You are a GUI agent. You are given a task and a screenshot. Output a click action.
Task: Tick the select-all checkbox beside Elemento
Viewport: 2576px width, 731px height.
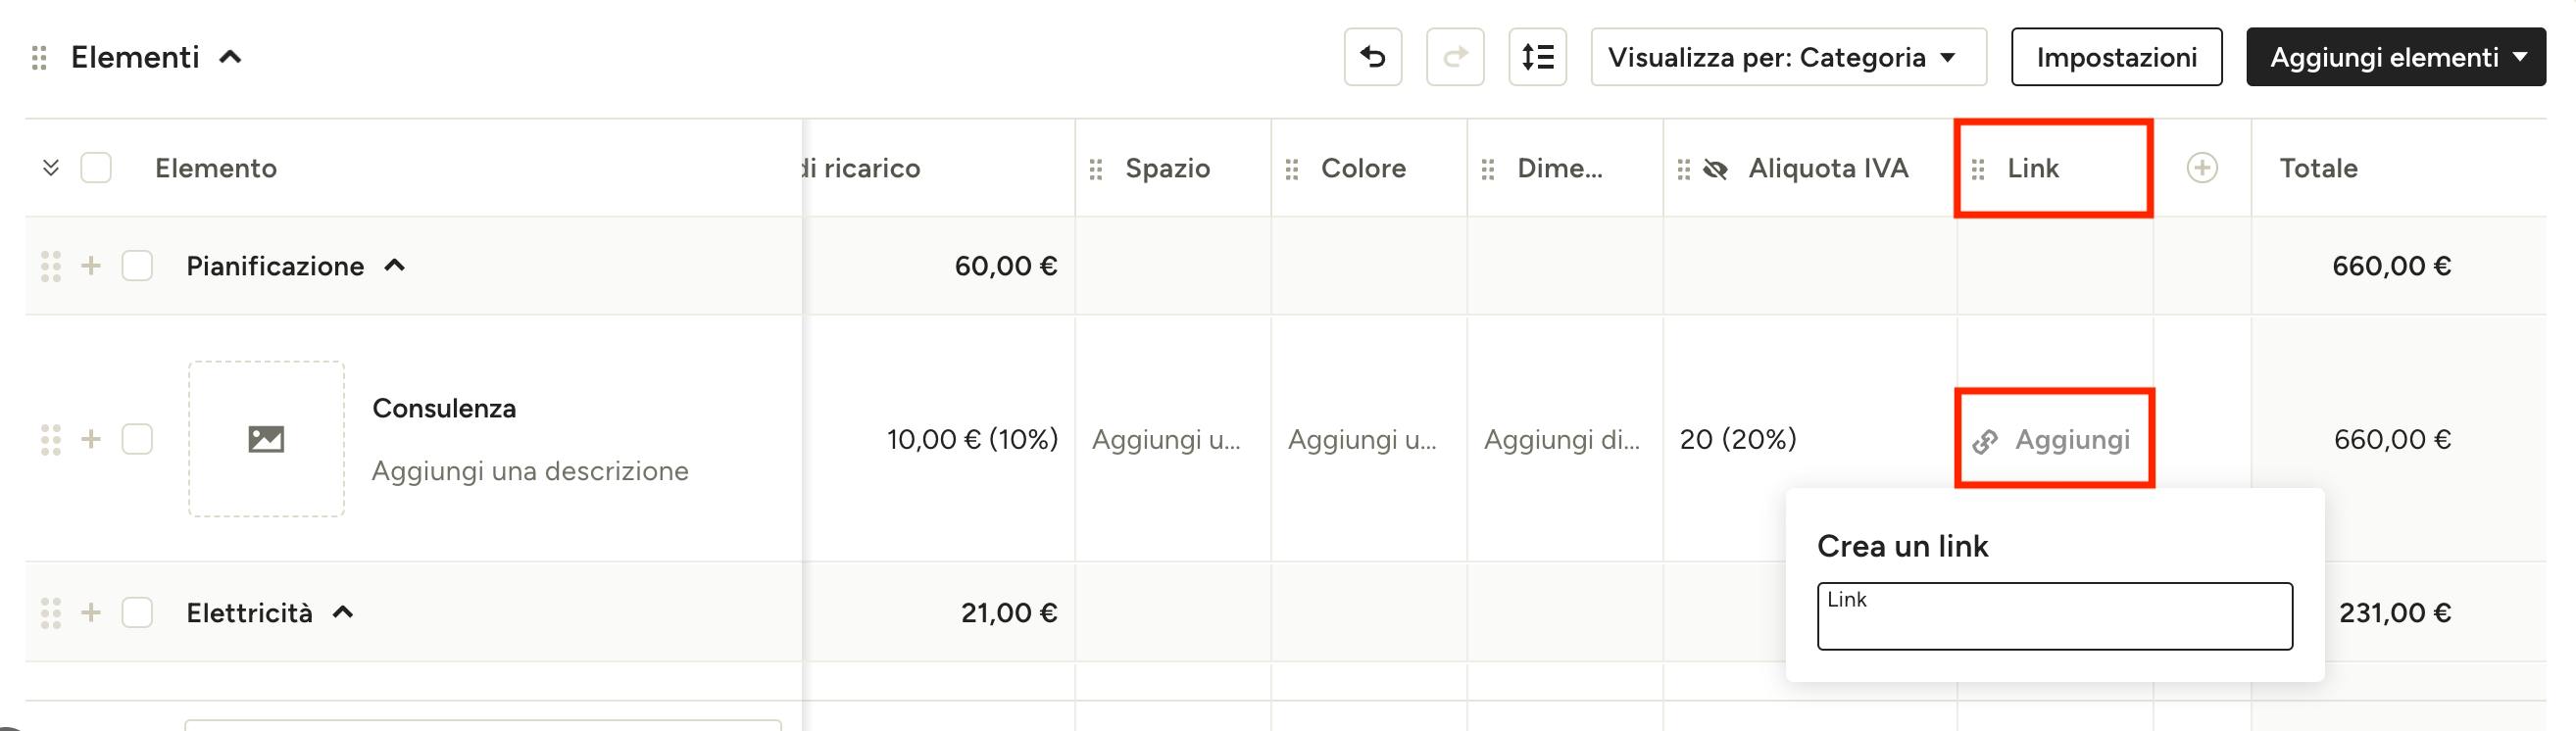pos(96,168)
